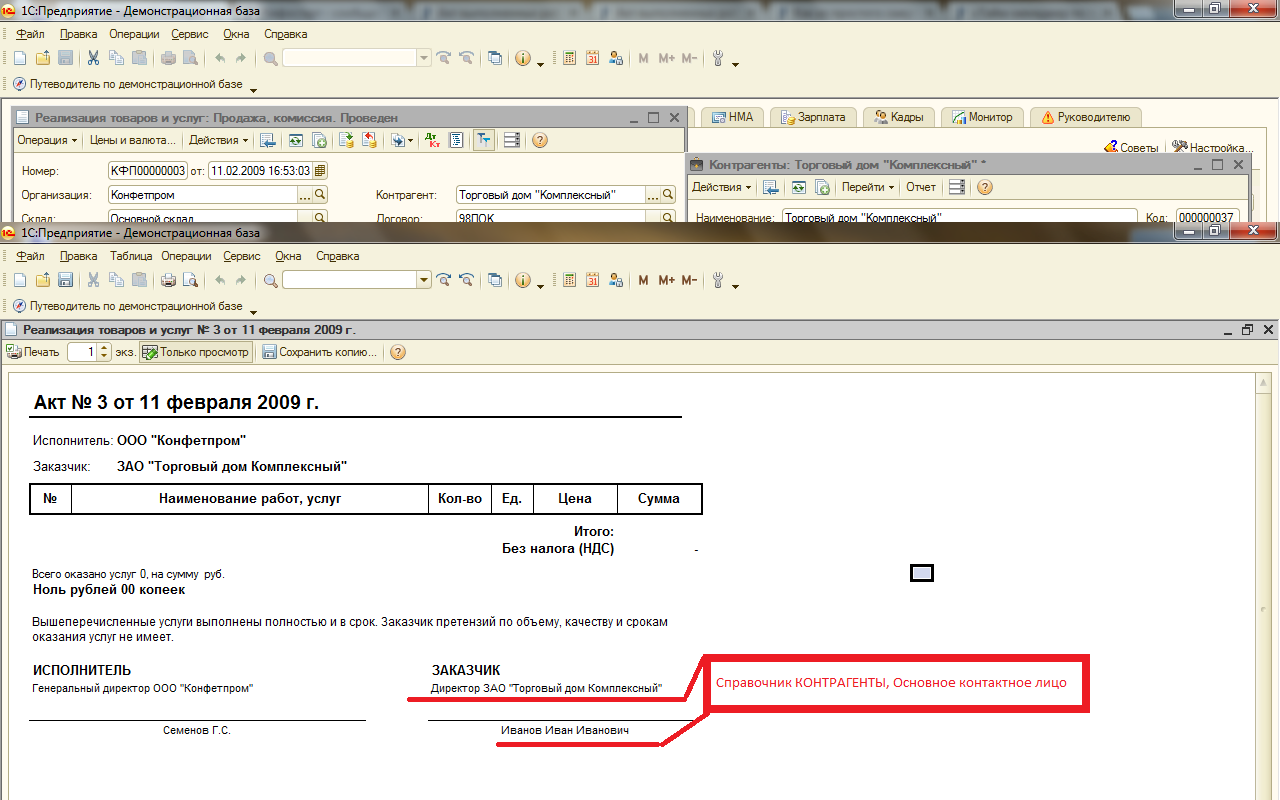This screenshot has height=800, width=1280.
Task: Open Таблица menu in front window
Action: [x=130, y=256]
